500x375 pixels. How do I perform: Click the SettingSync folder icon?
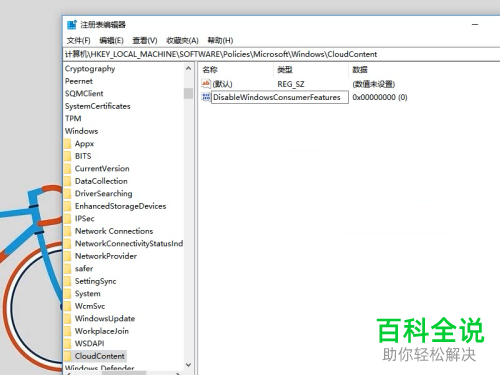coord(68,281)
